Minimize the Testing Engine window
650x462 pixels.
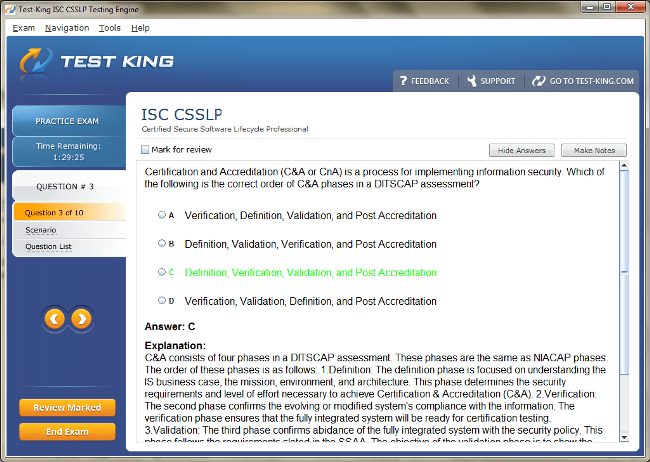pyautogui.click(x=590, y=7)
